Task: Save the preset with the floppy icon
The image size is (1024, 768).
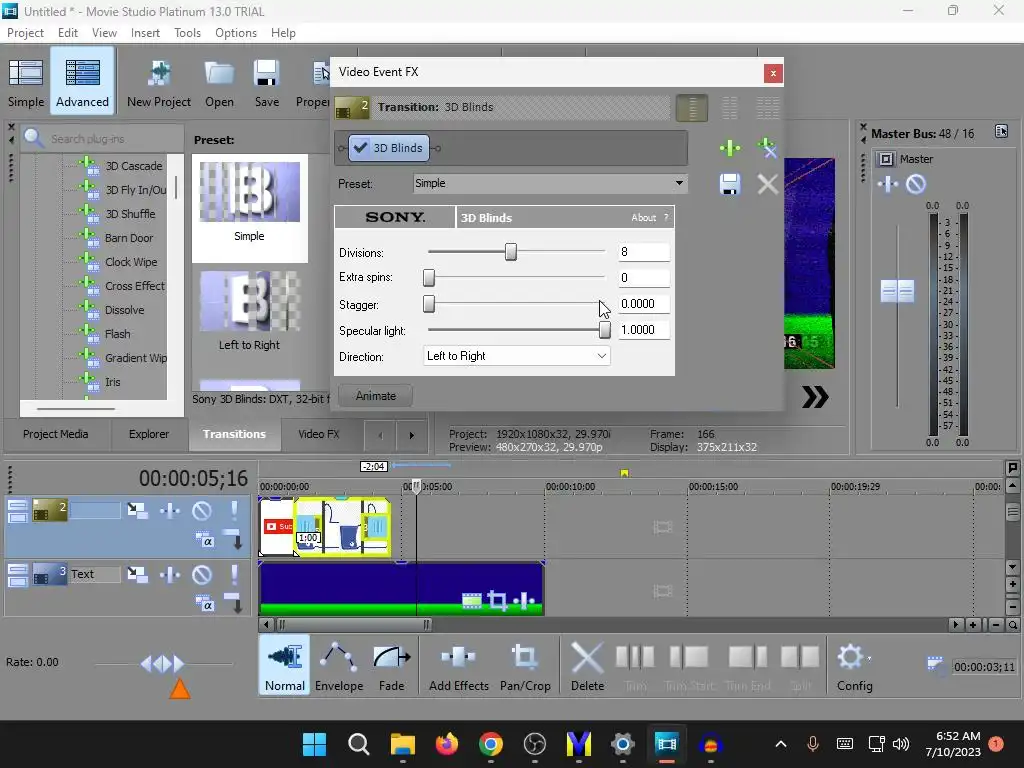Action: [x=729, y=184]
